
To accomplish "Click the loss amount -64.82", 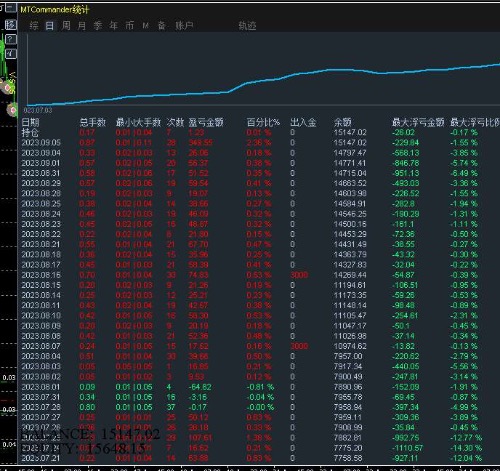I will [x=200, y=387].
